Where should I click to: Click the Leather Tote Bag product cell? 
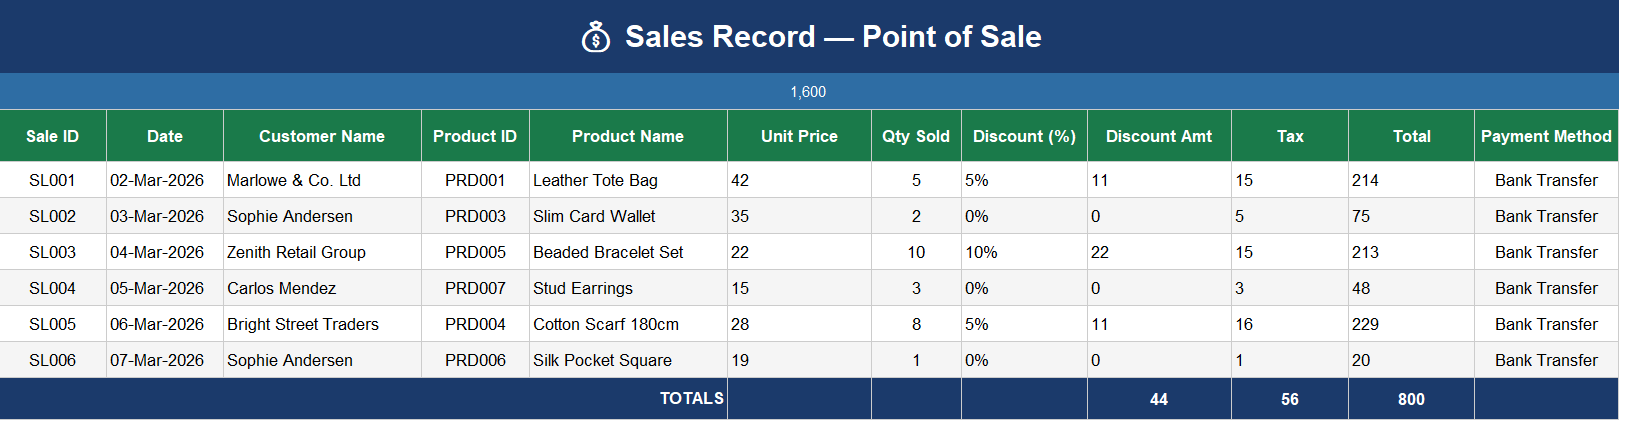click(628, 180)
